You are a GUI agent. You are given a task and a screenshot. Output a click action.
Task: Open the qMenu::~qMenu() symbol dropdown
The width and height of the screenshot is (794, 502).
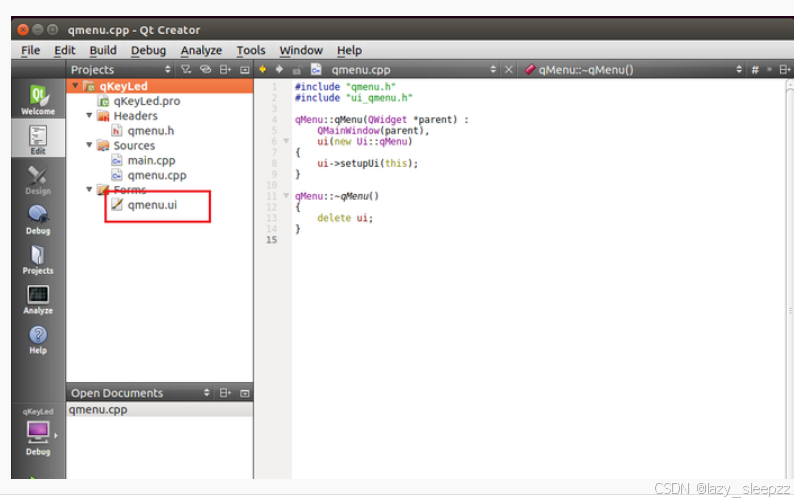tap(739, 70)
